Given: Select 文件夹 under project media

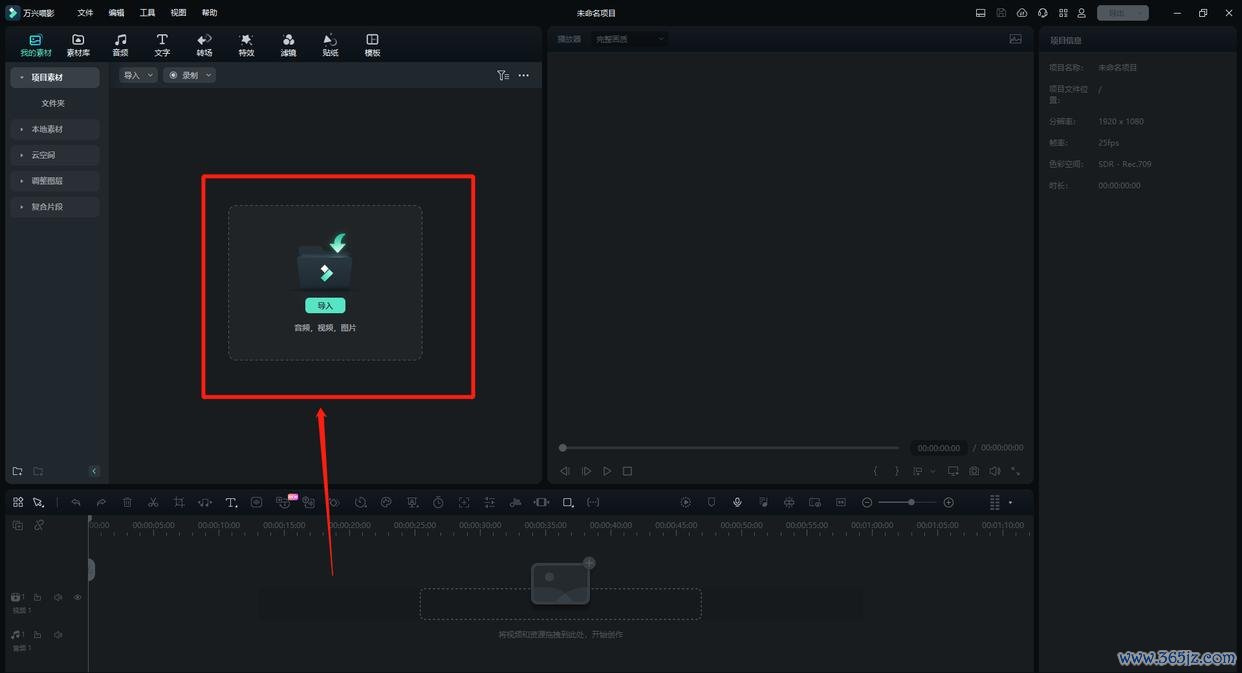Looking at the screenshot, I should pyautogui.click(x=53, y=103).
